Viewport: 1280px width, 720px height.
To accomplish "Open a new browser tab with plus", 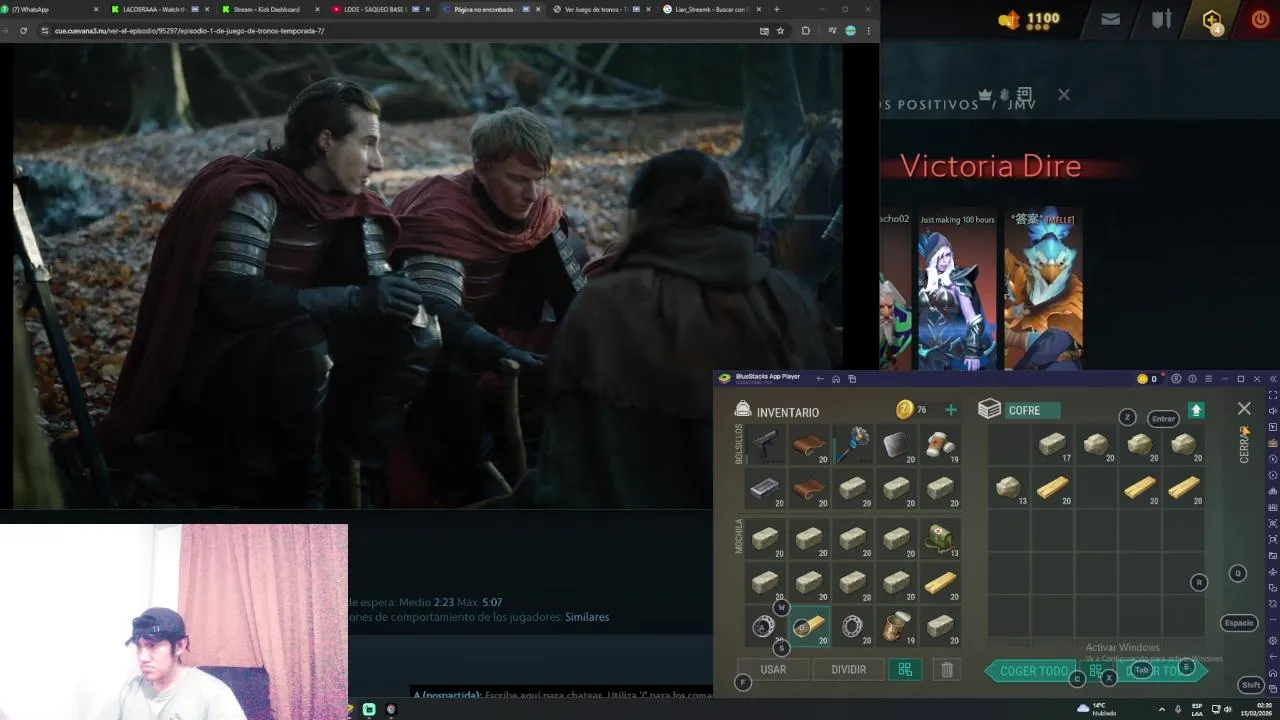I will click(x=776, y=9).
